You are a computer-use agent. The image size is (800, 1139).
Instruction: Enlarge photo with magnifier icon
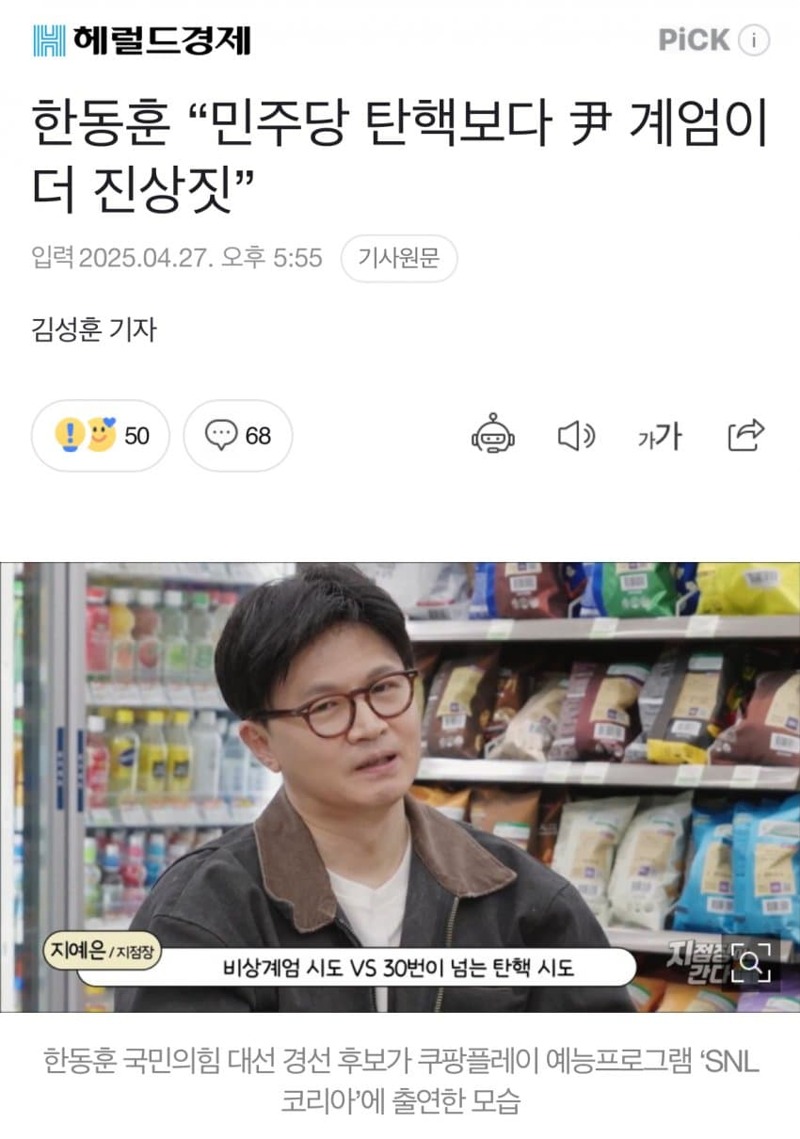(x=751, y=964)
